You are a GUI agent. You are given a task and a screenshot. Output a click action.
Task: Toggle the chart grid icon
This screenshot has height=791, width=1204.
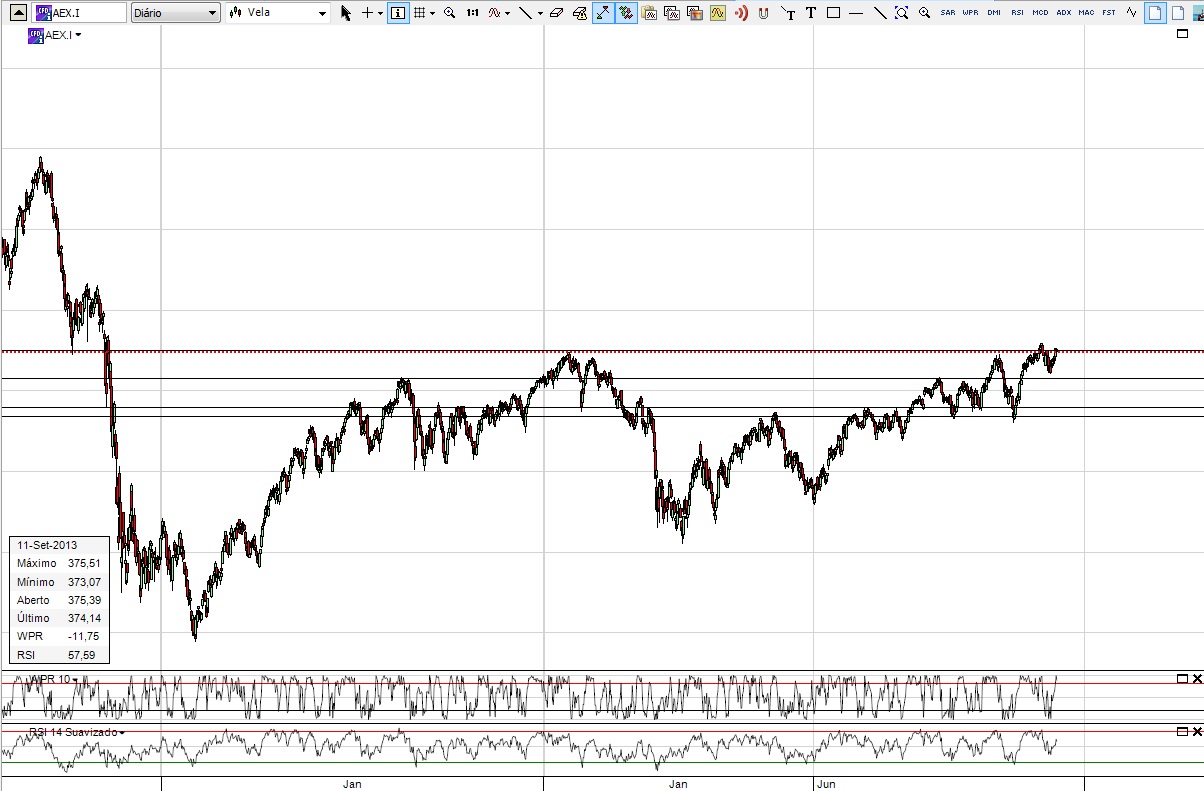419,13
